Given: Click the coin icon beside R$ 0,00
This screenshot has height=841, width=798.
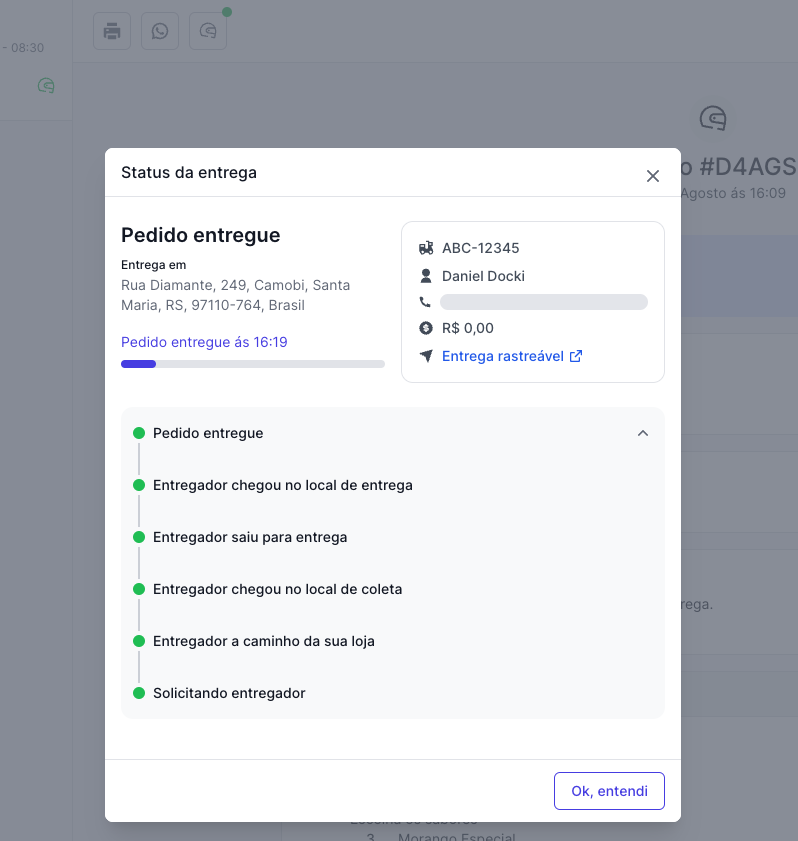Looking at the screenshot, I should (x=426, y=328).
